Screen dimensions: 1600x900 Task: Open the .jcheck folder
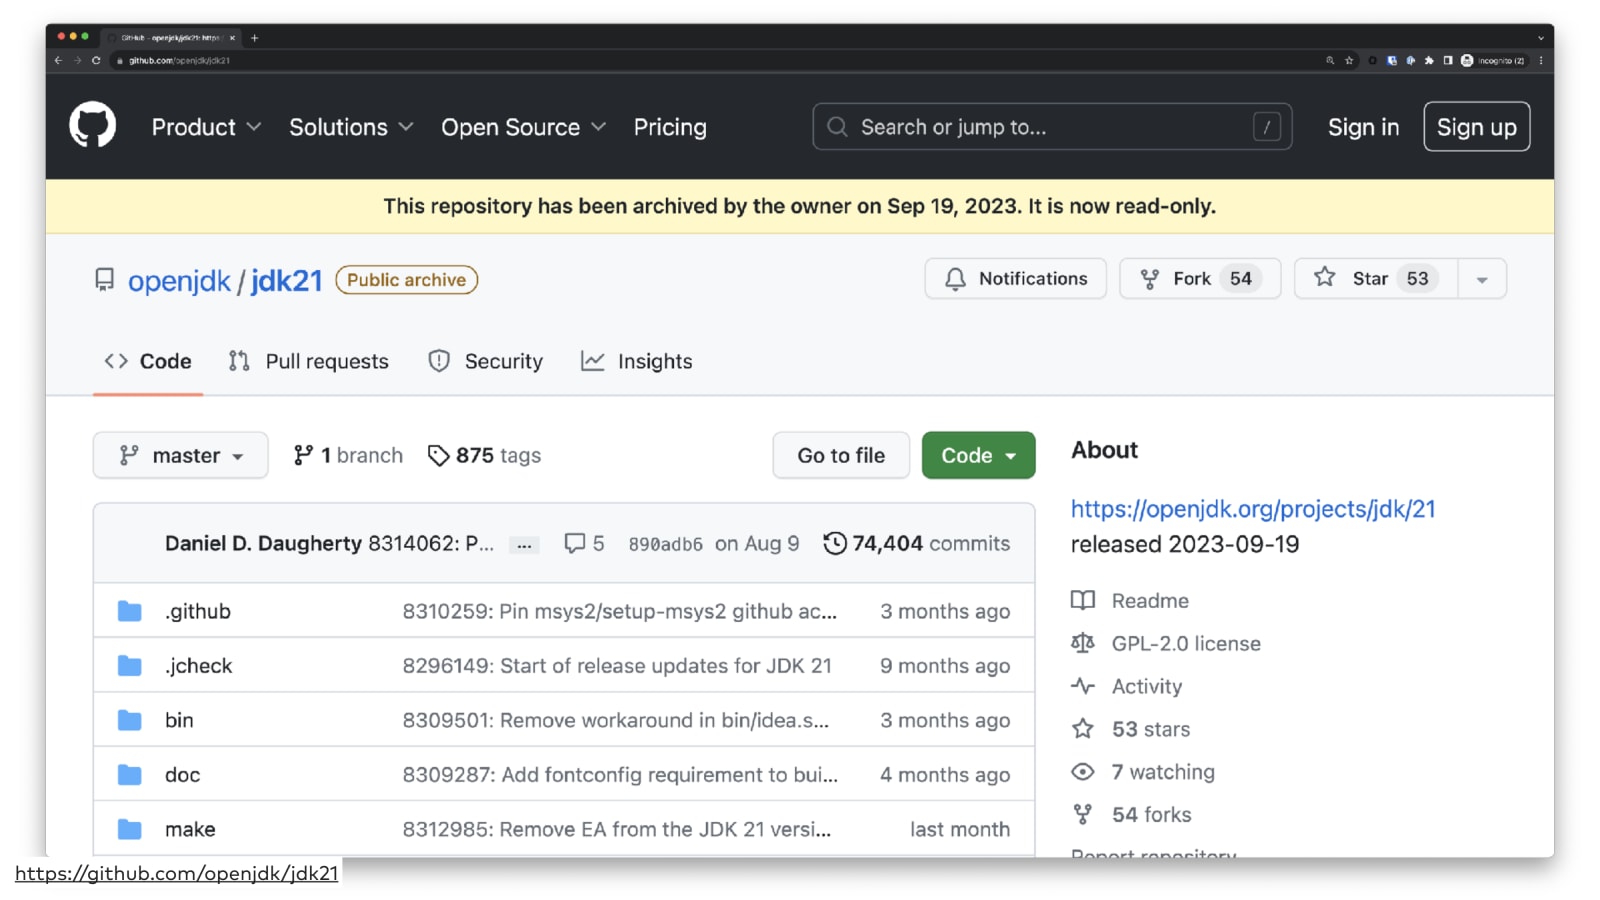[x=198, y=666]
